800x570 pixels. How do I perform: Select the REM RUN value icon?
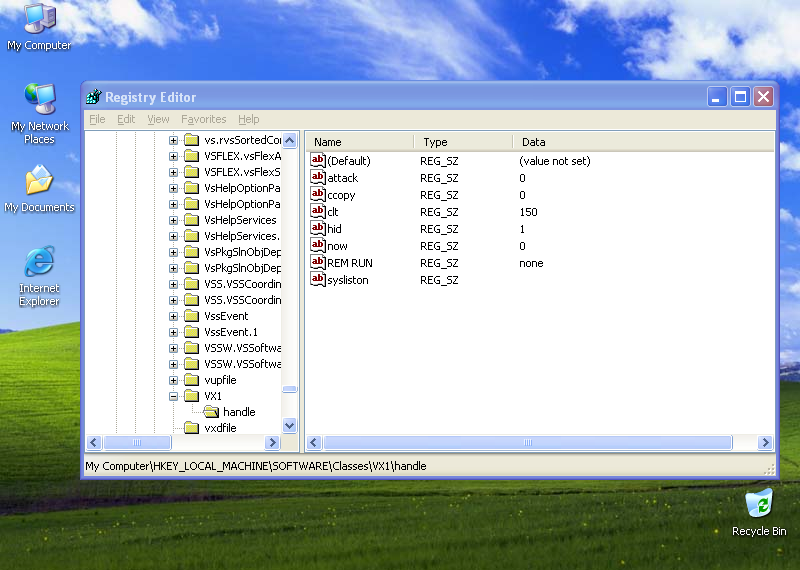318,263
